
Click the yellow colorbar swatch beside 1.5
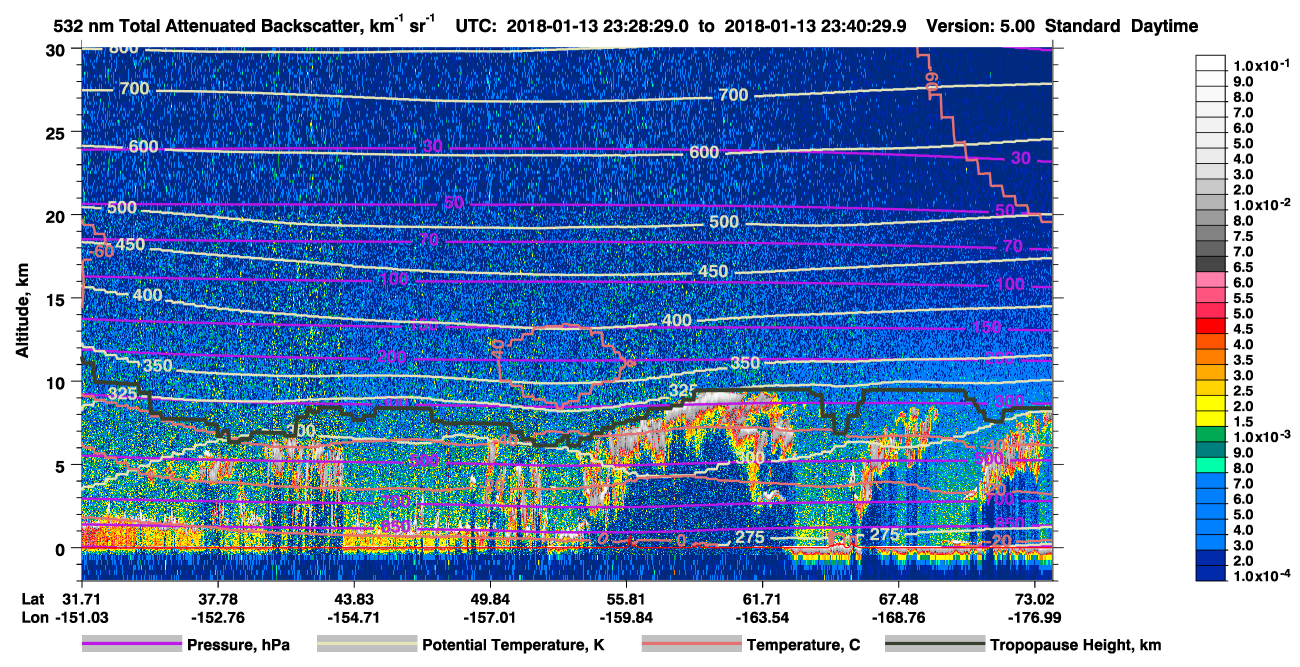pyautogui.click(x=1210, y=418)
